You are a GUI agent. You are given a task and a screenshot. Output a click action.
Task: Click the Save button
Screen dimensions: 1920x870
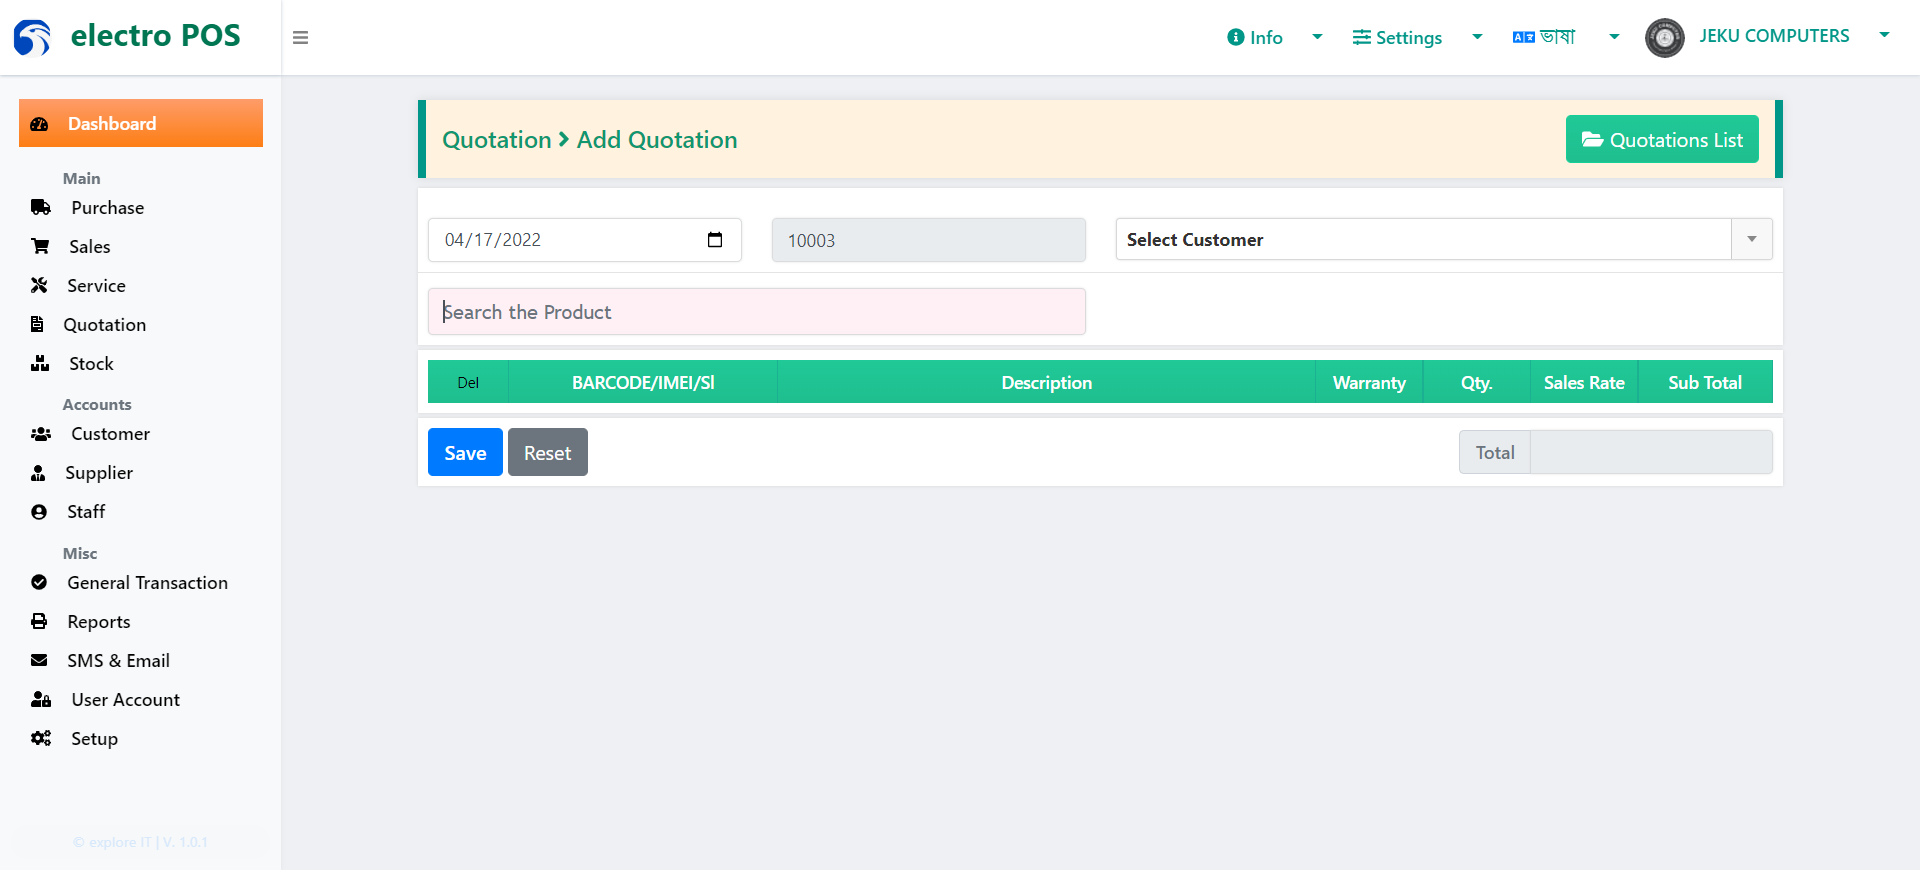pos(465,452)
